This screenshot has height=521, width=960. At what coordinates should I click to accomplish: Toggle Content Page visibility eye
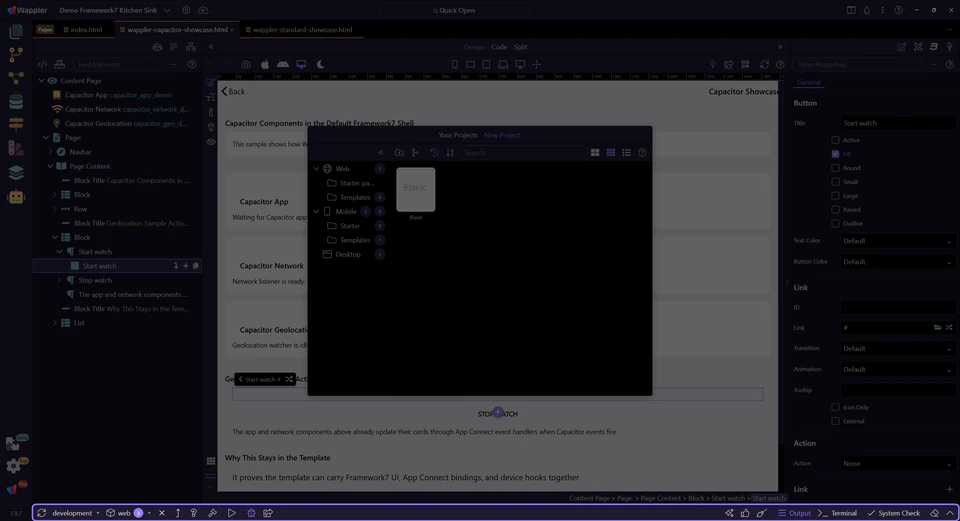(52, 81)
